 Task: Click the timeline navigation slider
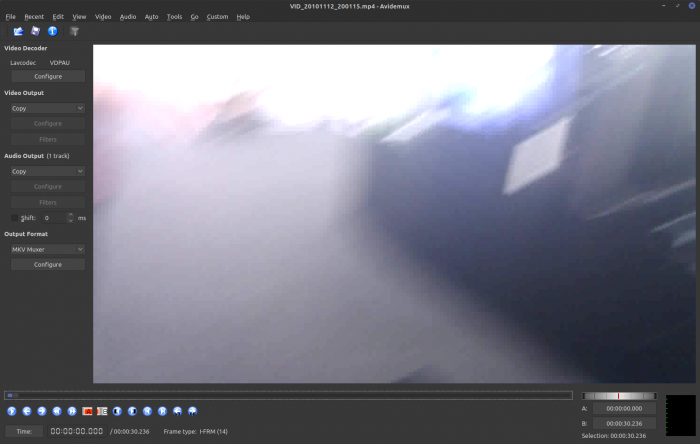pyautogui.click(x=288, y=395)
